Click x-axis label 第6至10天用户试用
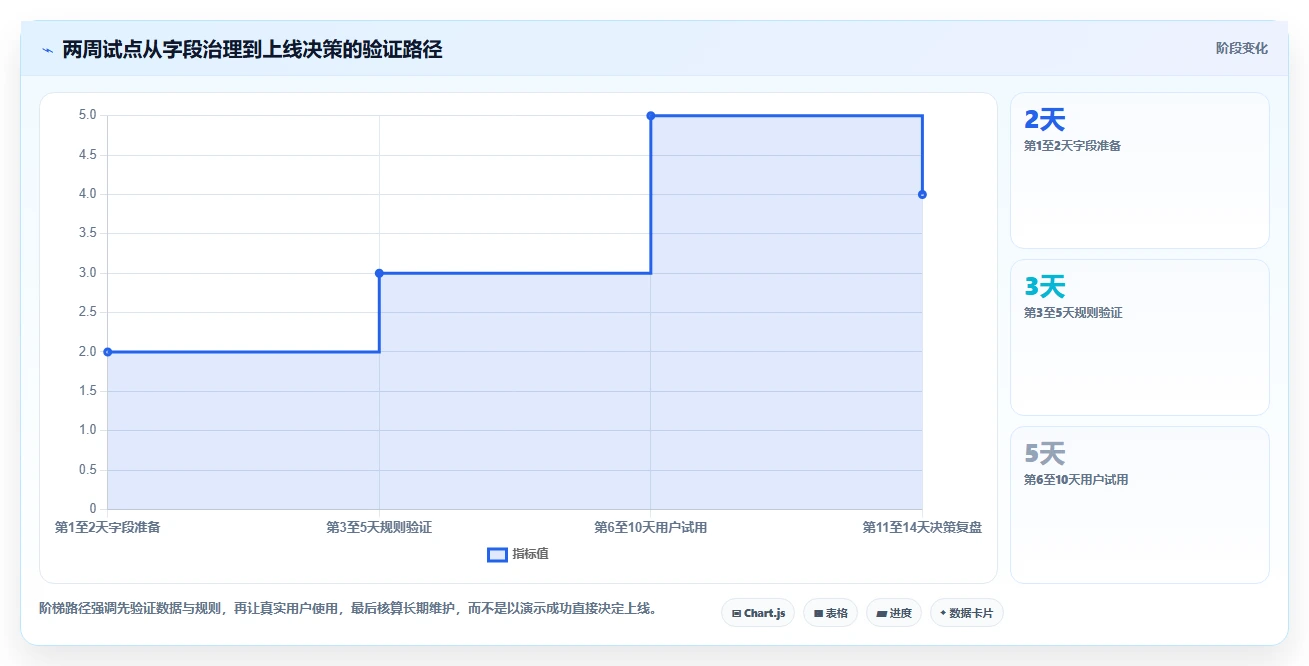This screenshot has height=666, width=1309. click(x=651, y=527)
